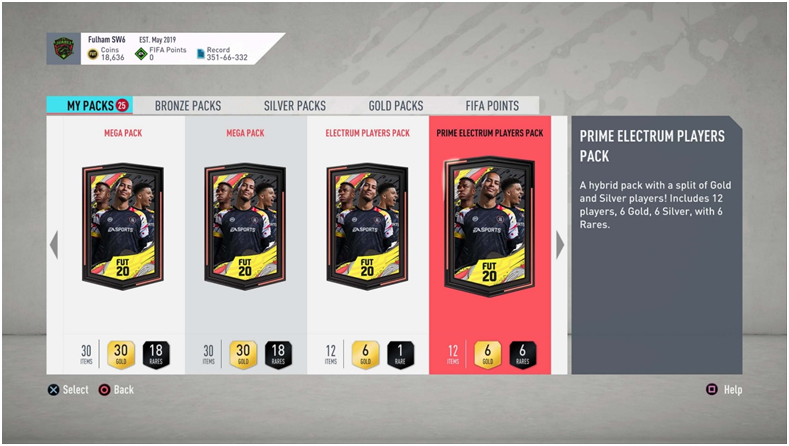Open the Silver Packs tab
This screenshot has width=789, height=446.
click(x=295, y=106)
